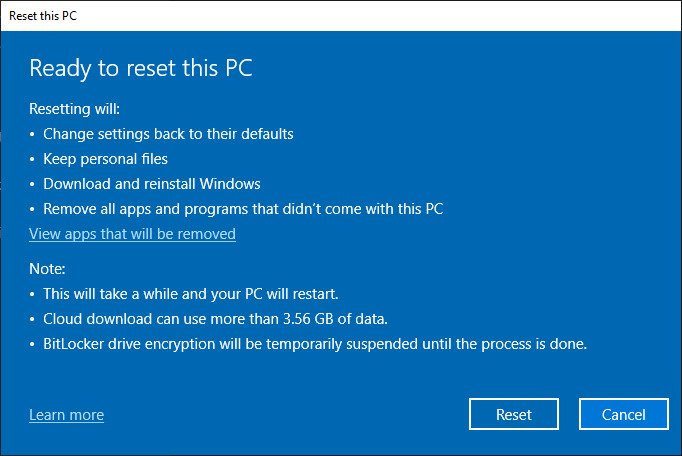Select the "Keep personal files" line
This screenshot has height=456, width=682.
[105, 158]
